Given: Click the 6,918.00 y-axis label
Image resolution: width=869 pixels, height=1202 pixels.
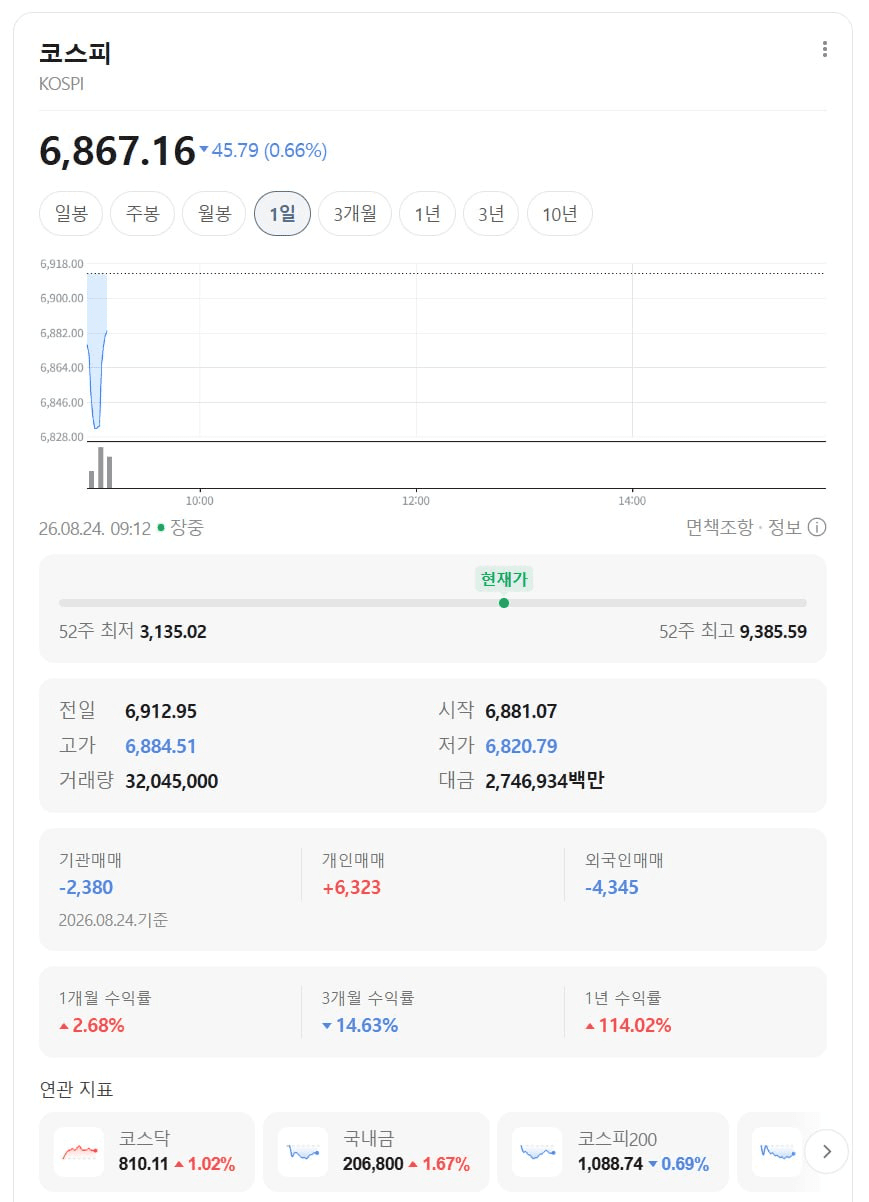Looking at the screenshot, I should pyautogui.click(x=61, y=264).
